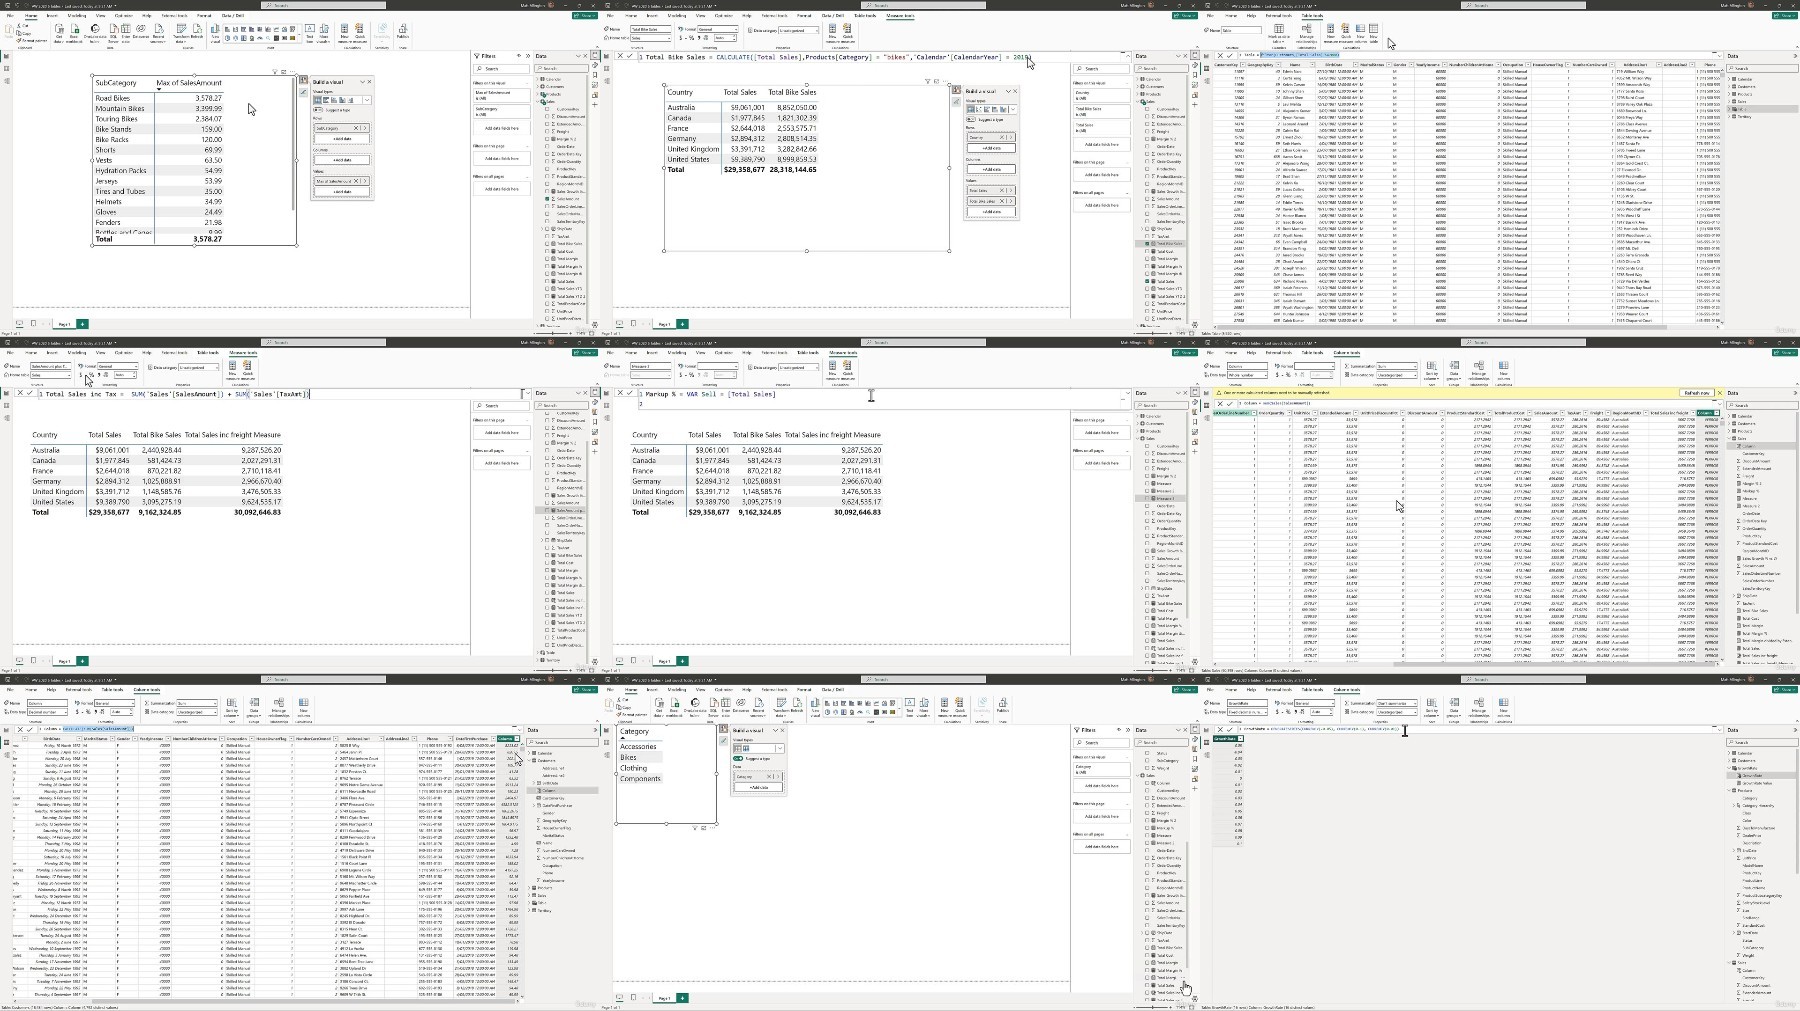
Task: Open Visual types dropdown beside the SubCategory table
Action: [367, 100]
